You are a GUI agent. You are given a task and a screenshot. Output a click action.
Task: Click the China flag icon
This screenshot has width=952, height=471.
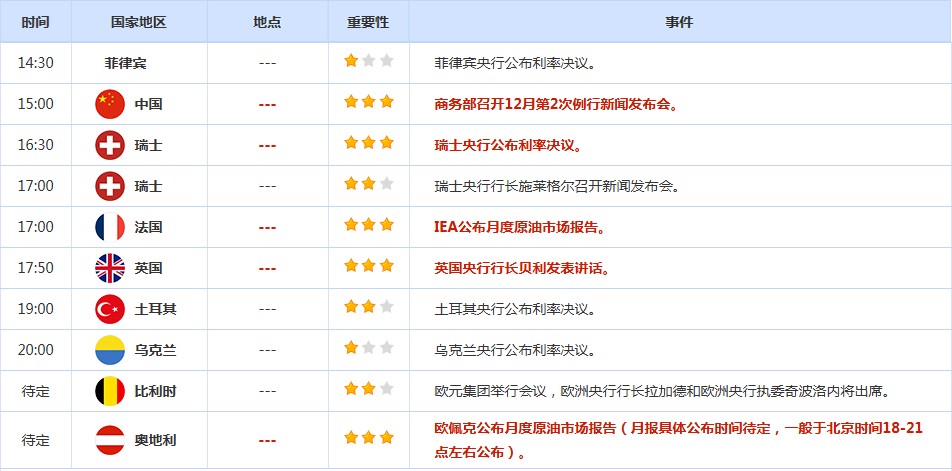109,104
